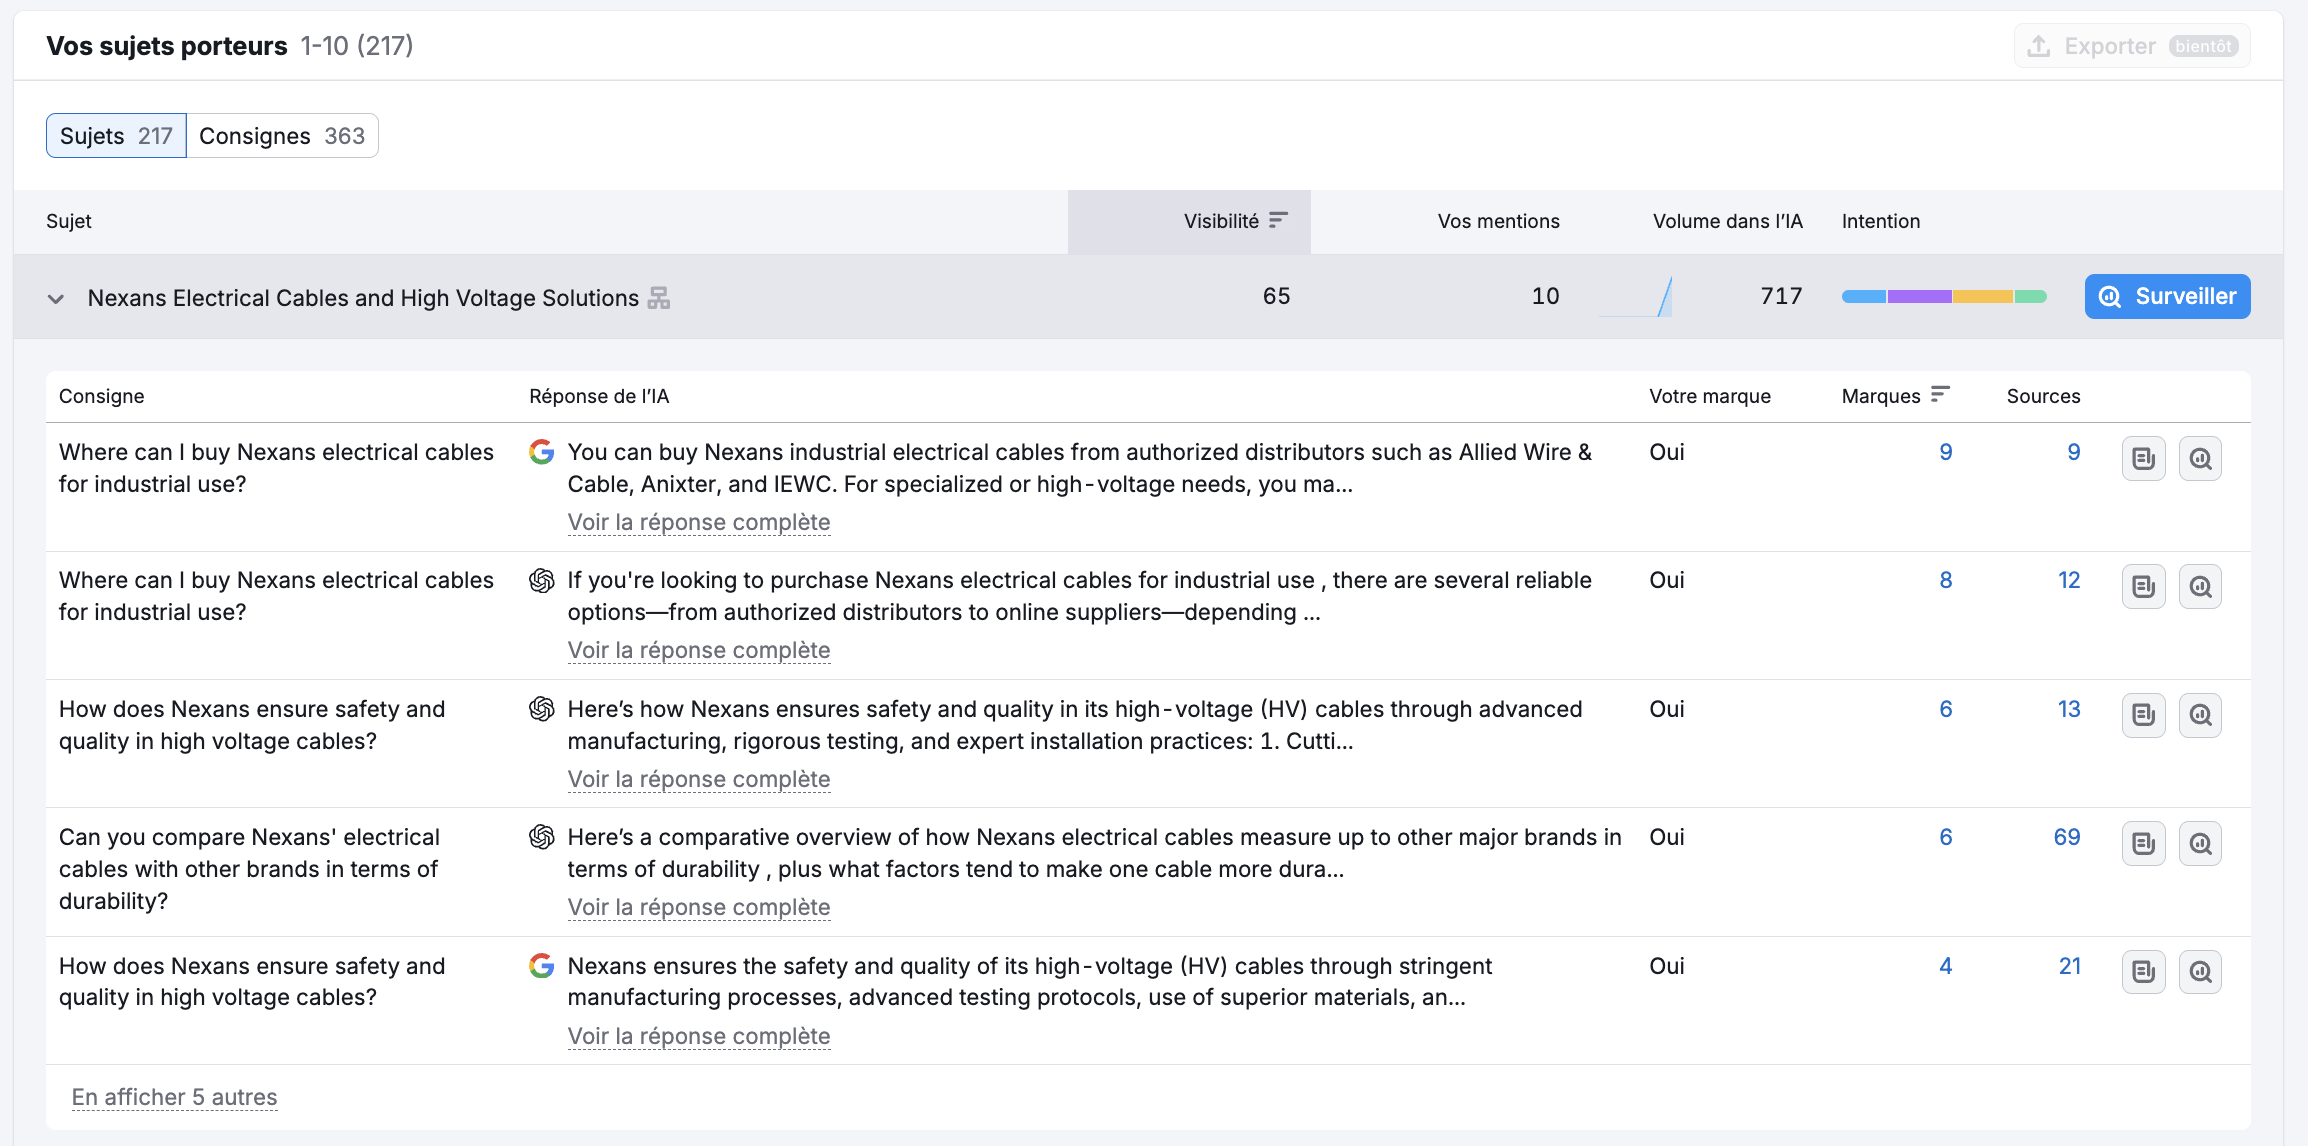Expand list with En afficher 5 autres
The width and height of the screenshot is (2308, 1146).
coord(174,1097)
